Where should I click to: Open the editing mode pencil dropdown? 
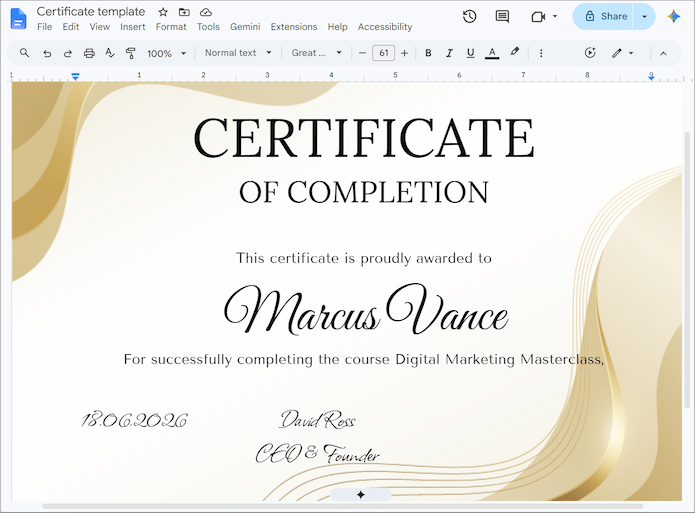[622, 53]
